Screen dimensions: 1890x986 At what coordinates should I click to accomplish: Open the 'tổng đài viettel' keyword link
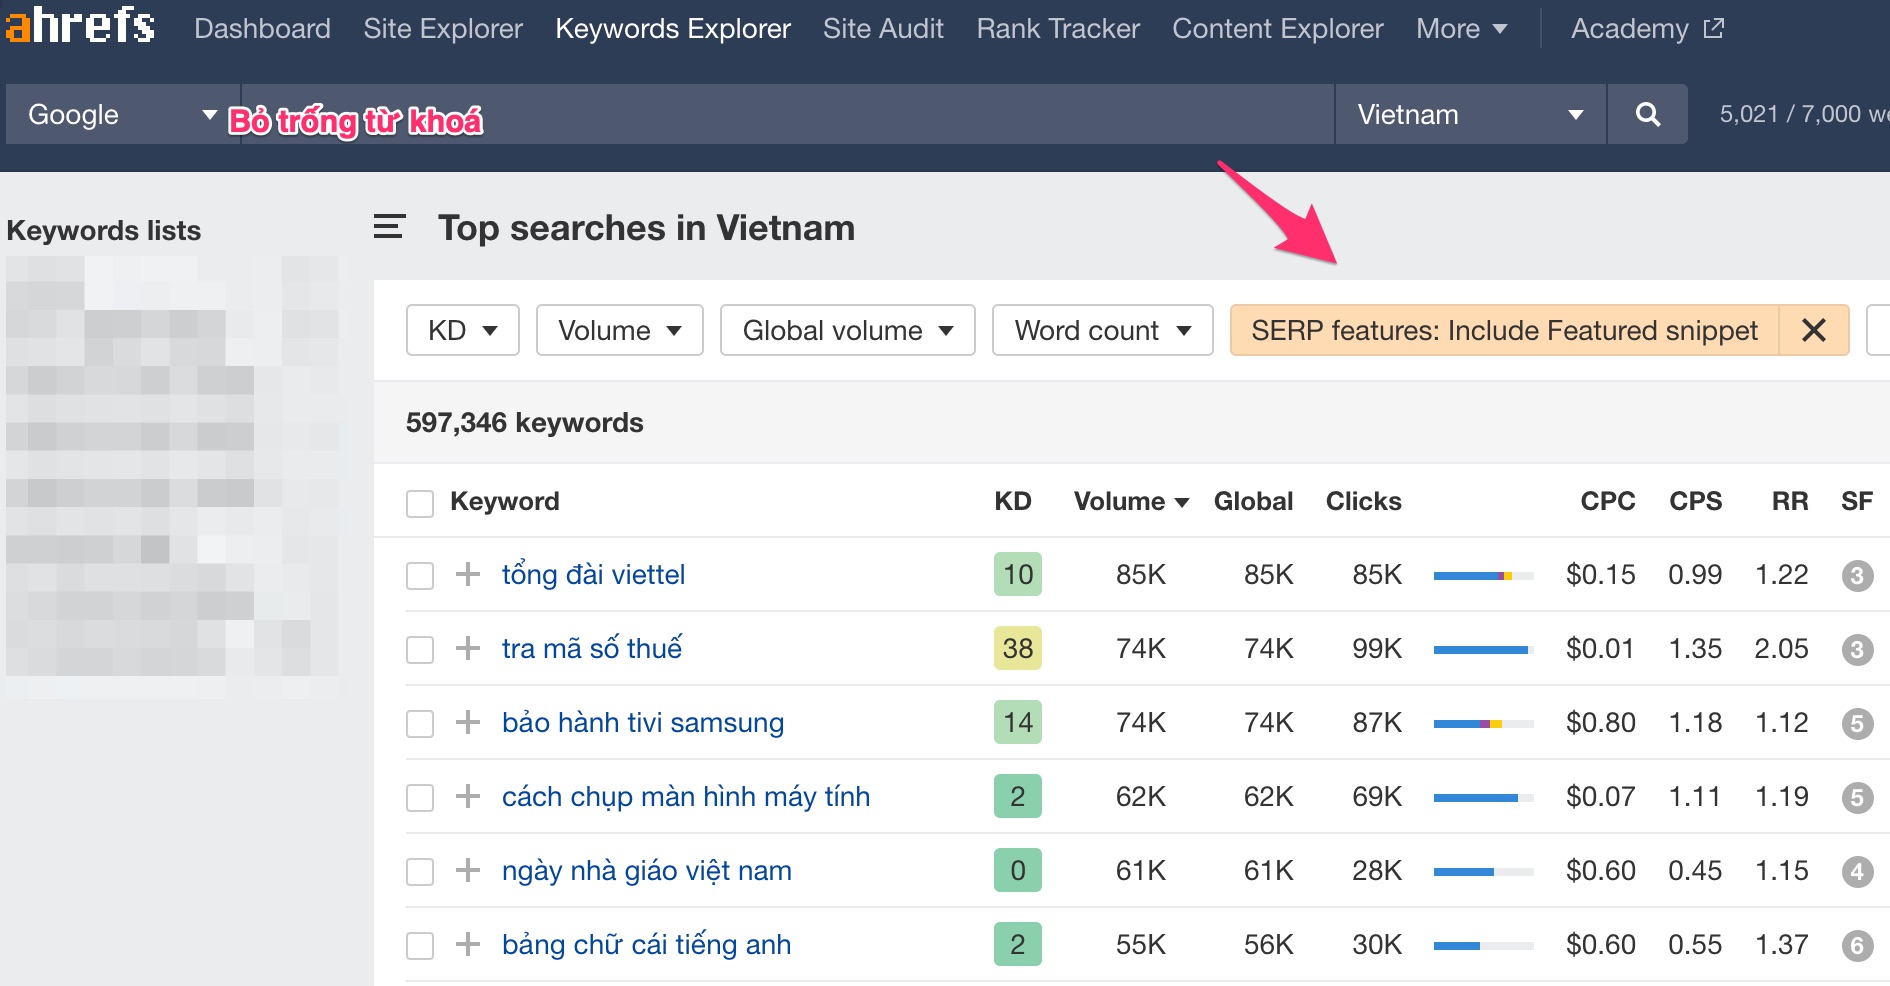[593, 574]
